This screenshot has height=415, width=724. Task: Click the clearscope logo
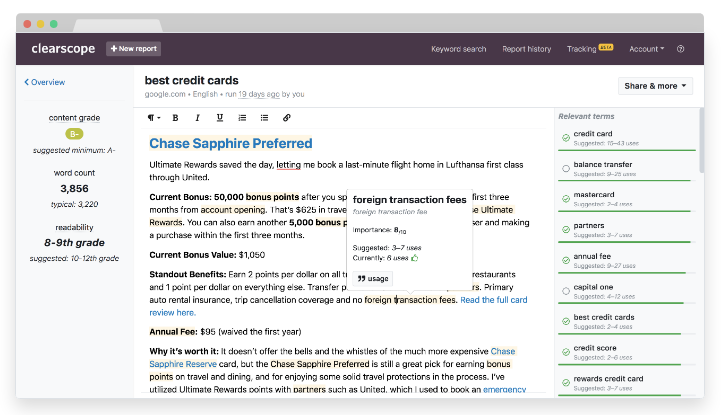pyautogui.click(x=63, y=48)
